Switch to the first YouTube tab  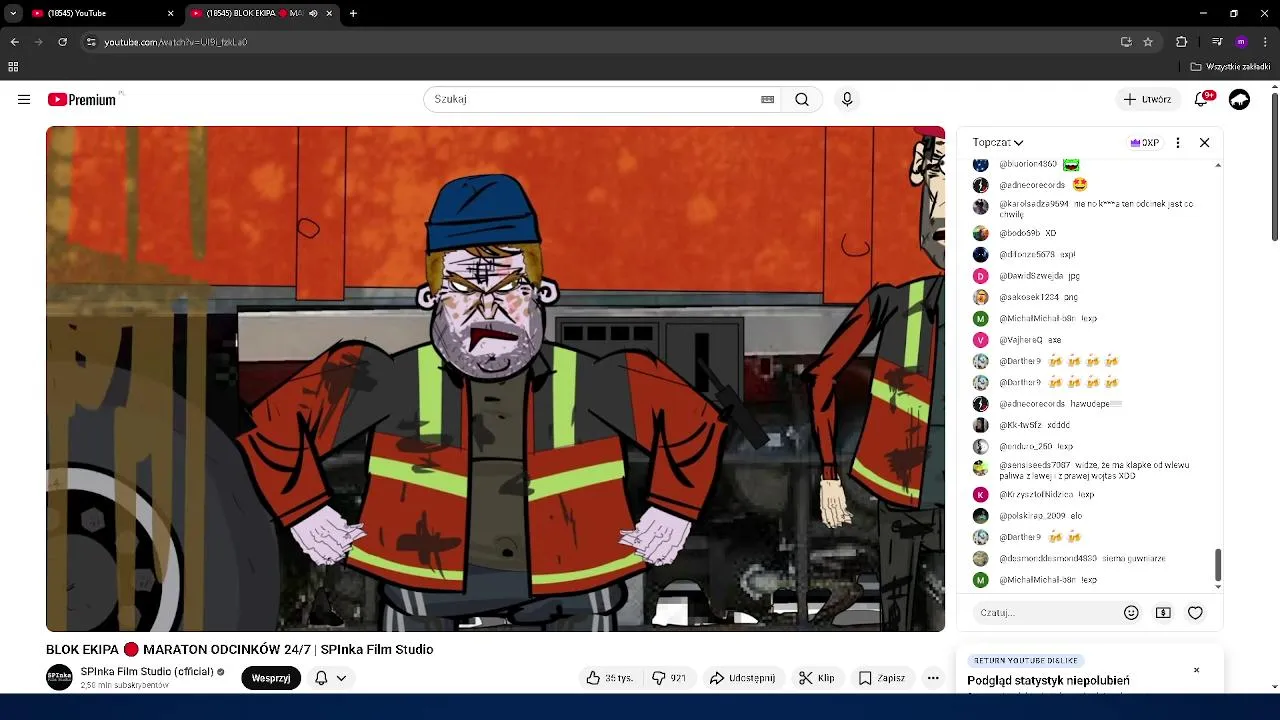point(100,13)
